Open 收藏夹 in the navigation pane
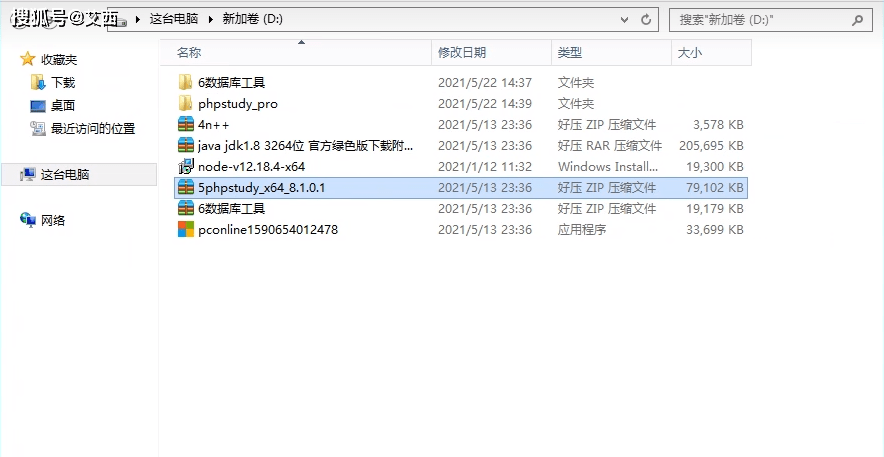884x457 pixels. [x=59, y=60]
